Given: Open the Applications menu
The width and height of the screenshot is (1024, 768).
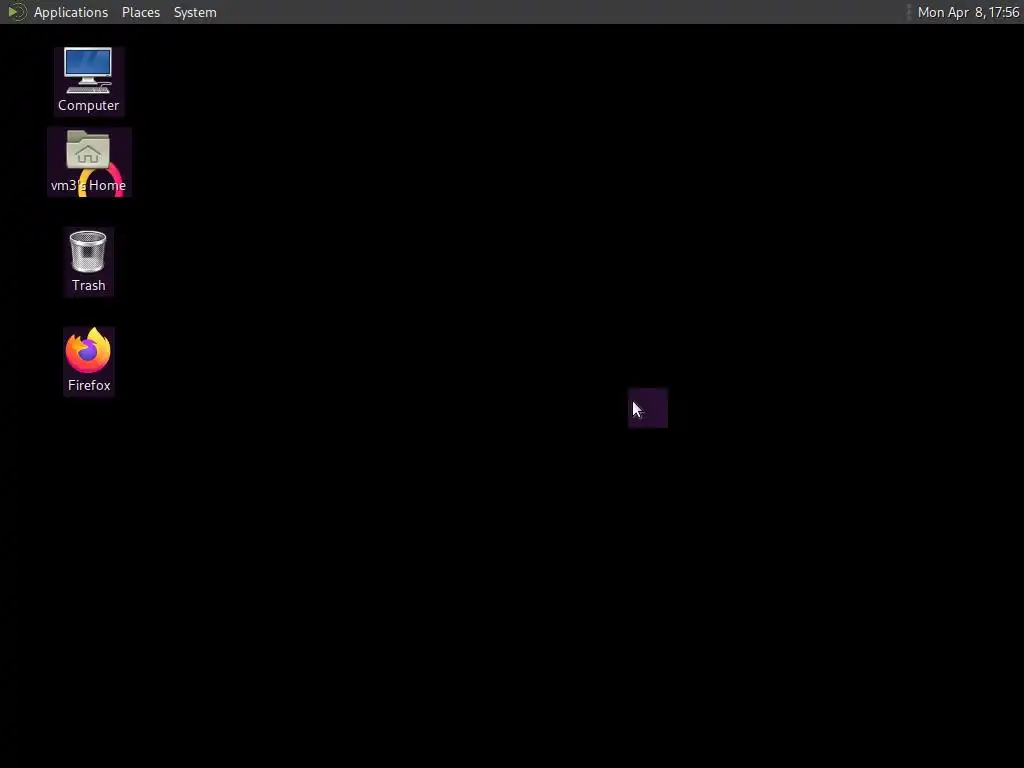Looking at the screenshot, I should (x=71, y=12).
